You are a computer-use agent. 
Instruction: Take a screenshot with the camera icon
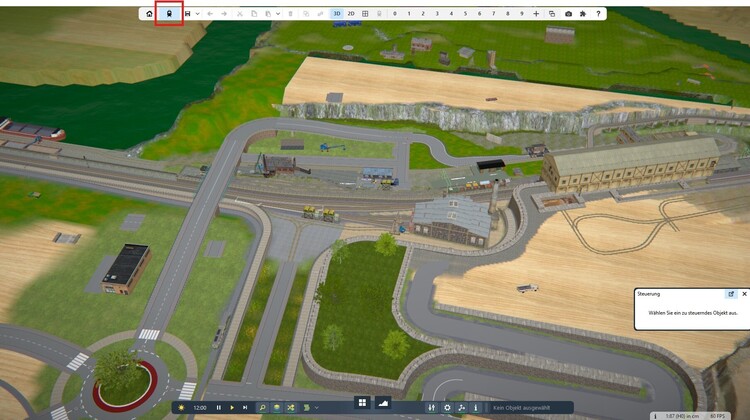click(568, 14)
